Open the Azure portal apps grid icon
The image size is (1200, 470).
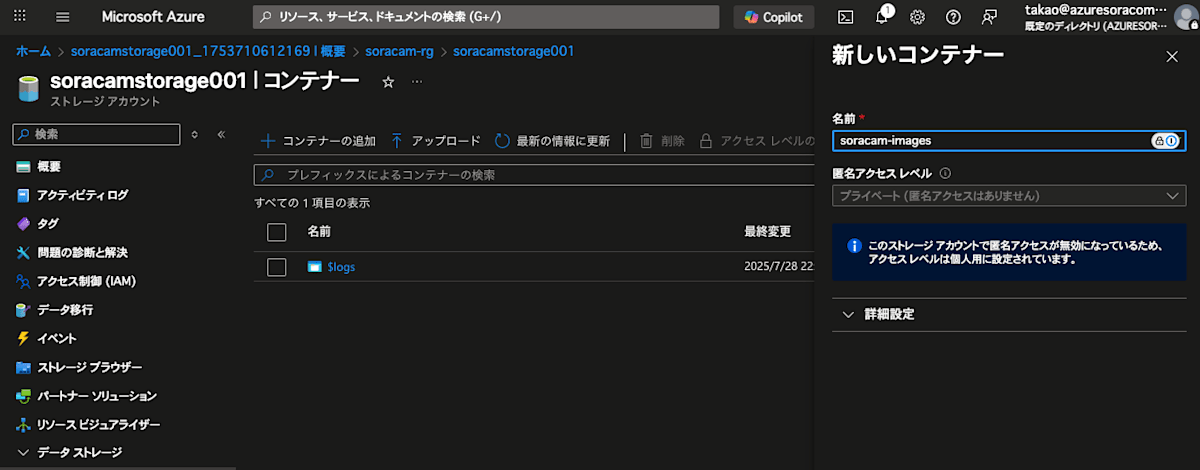[20, 17]
